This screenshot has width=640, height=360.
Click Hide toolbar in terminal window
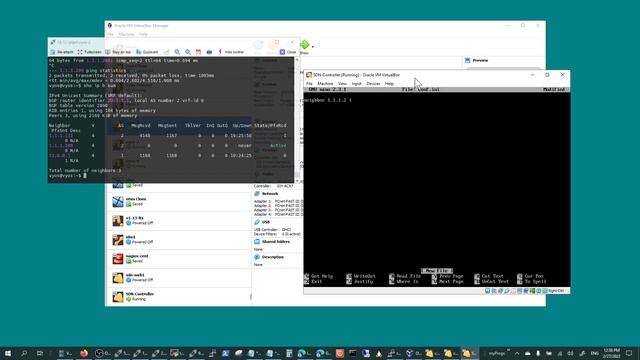[231, 52]
